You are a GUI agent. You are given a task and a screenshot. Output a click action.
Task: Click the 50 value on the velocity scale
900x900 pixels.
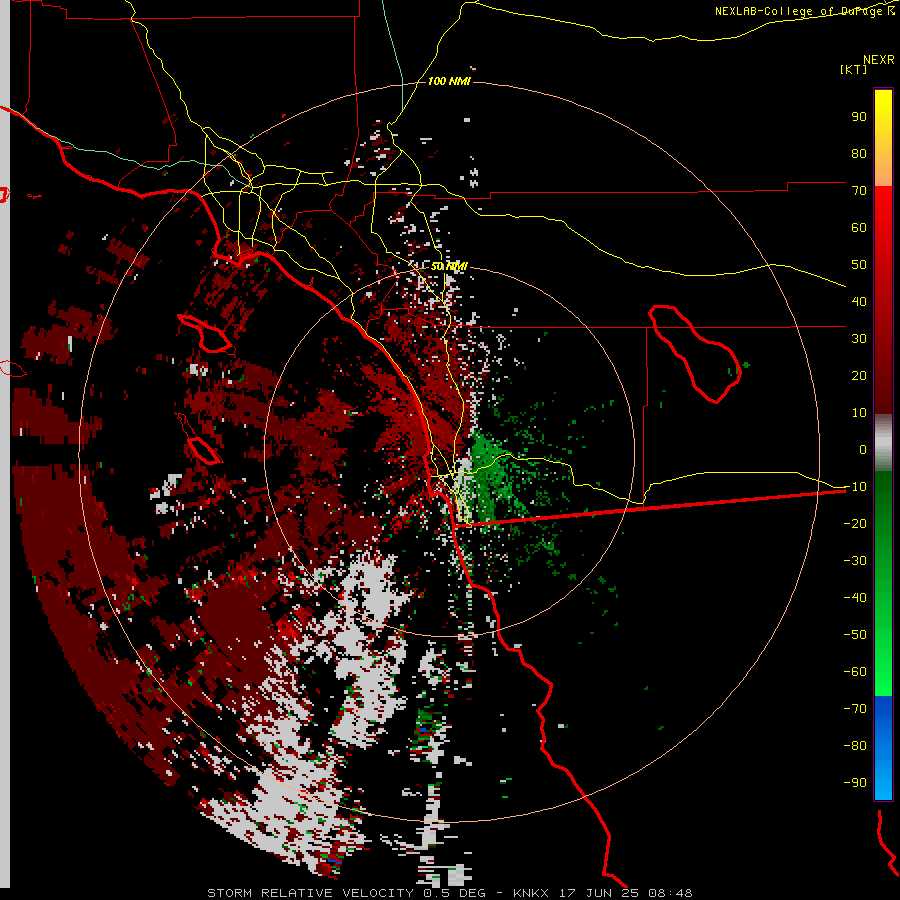click(859, 265)
